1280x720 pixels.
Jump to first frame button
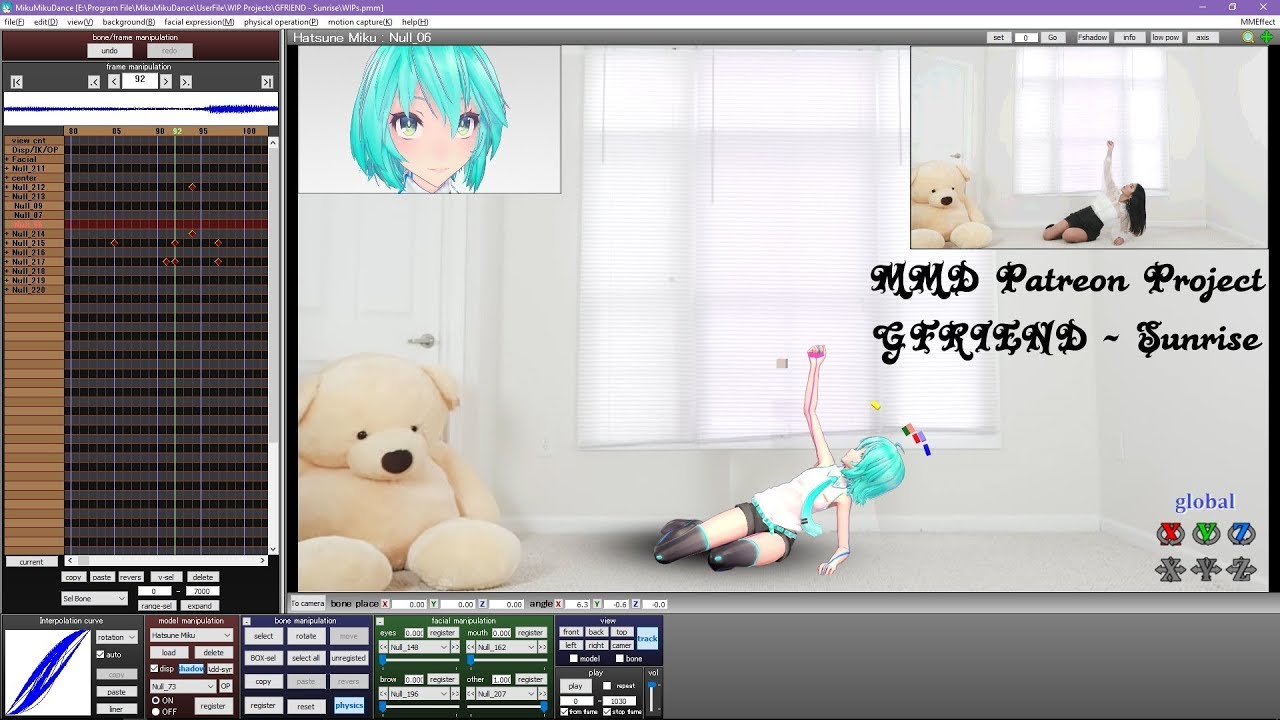(17, 82)
